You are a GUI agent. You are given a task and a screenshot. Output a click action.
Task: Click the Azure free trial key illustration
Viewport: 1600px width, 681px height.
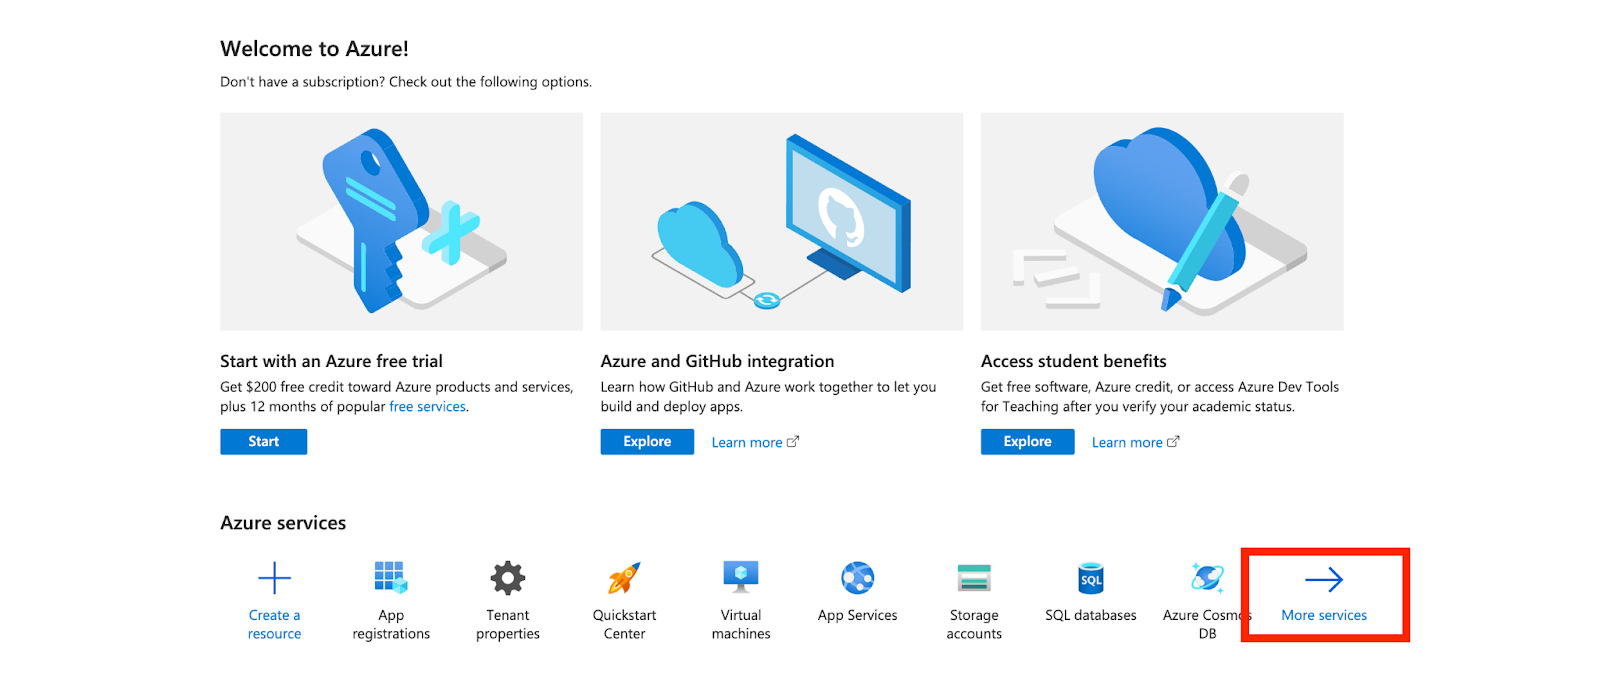point(401,221)
